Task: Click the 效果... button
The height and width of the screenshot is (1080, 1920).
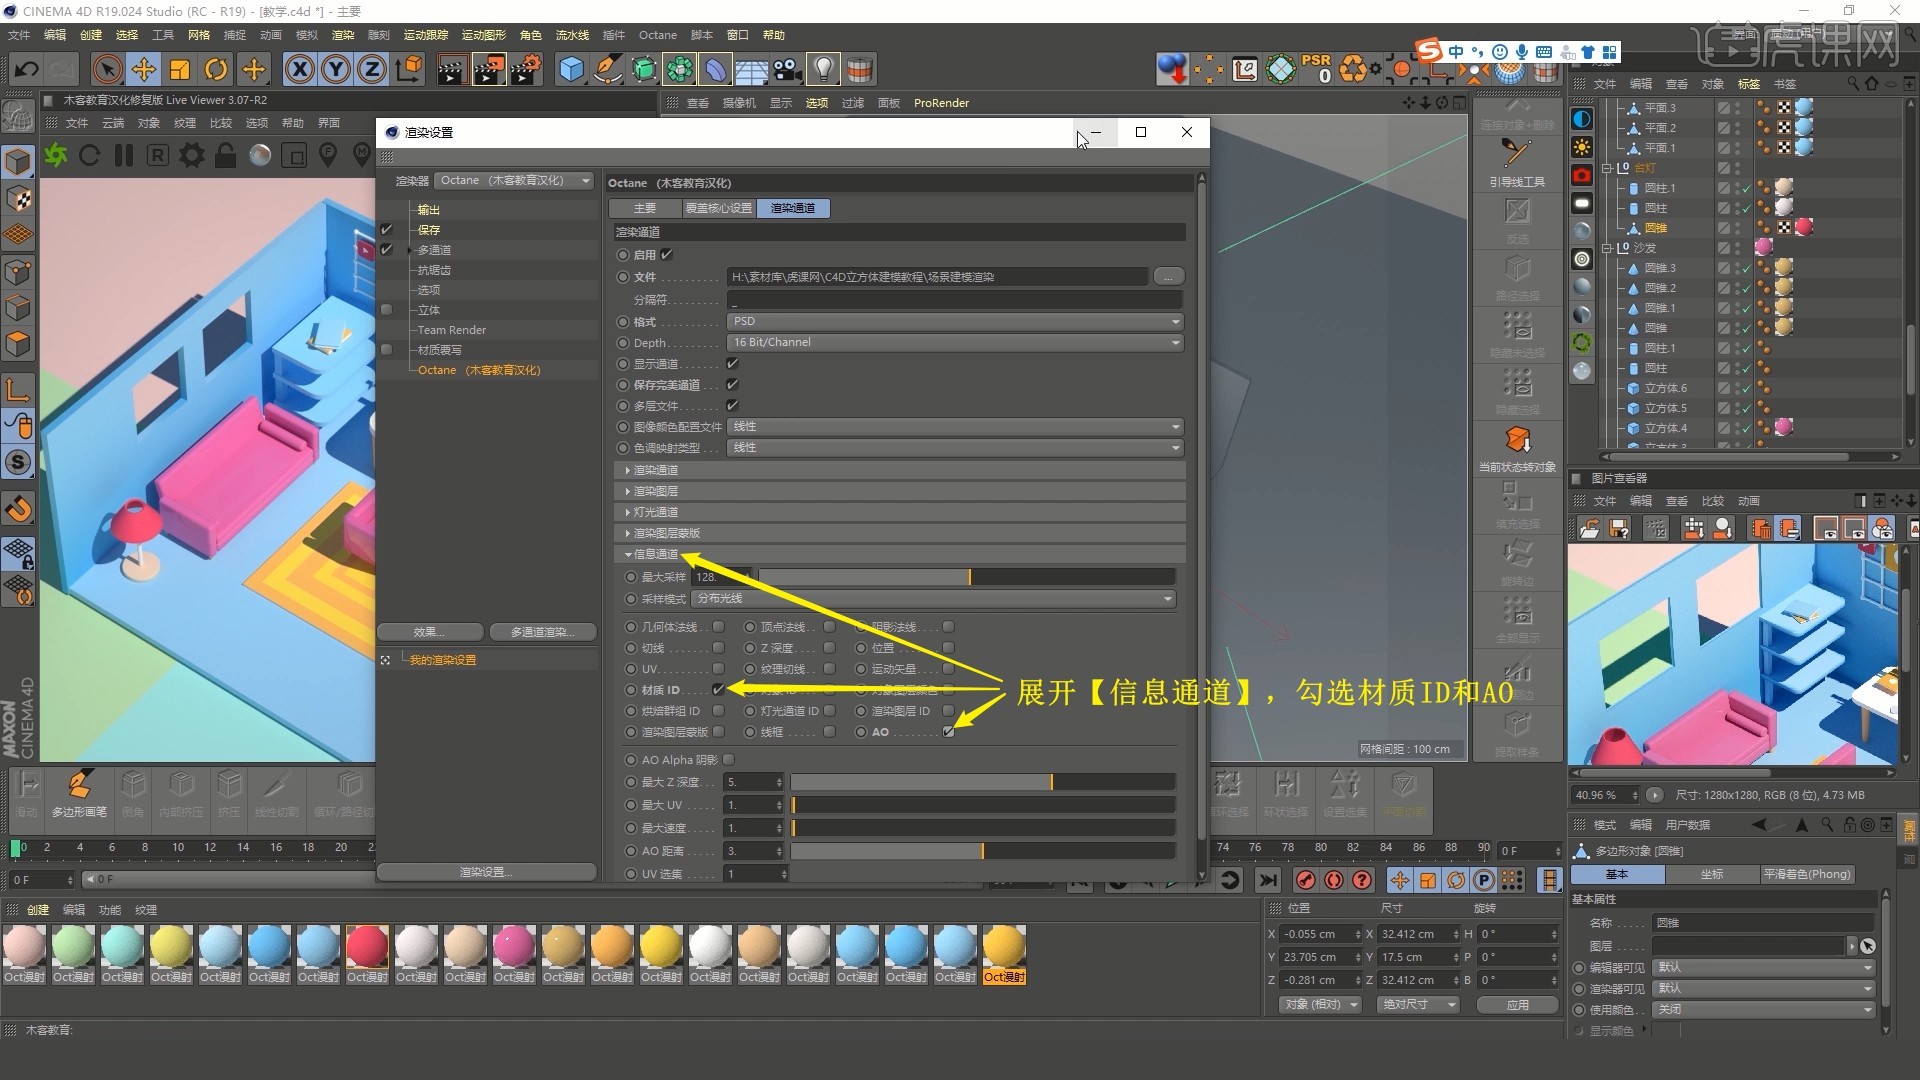Action: pos(430,632)
